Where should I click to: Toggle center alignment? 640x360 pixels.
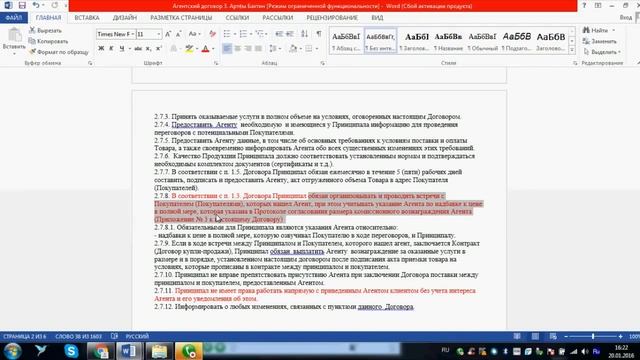pos(238,49)
